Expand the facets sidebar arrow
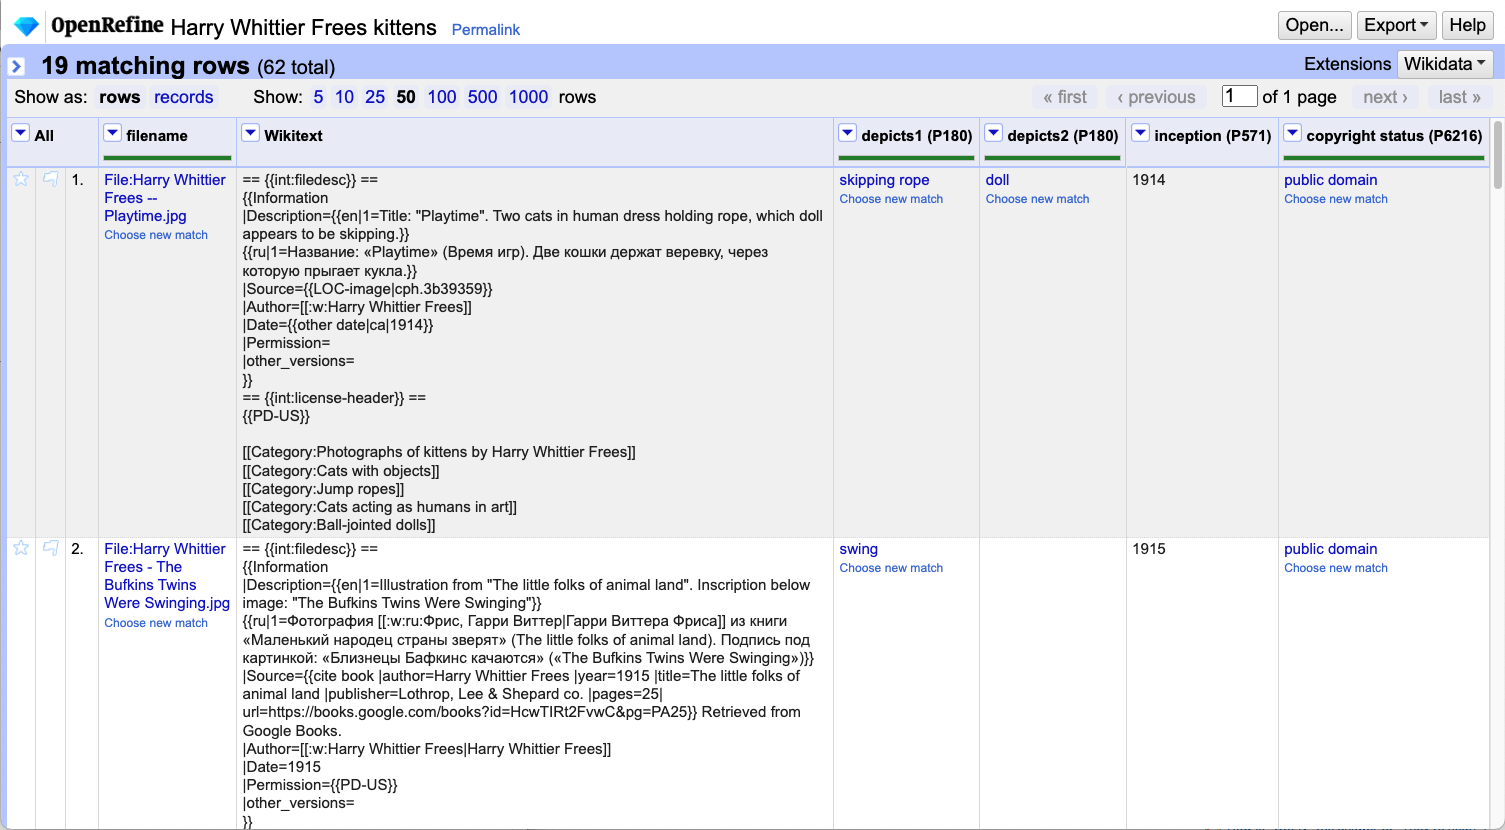The width and height of the screenshot is (1505, 830). click(15, 65)
